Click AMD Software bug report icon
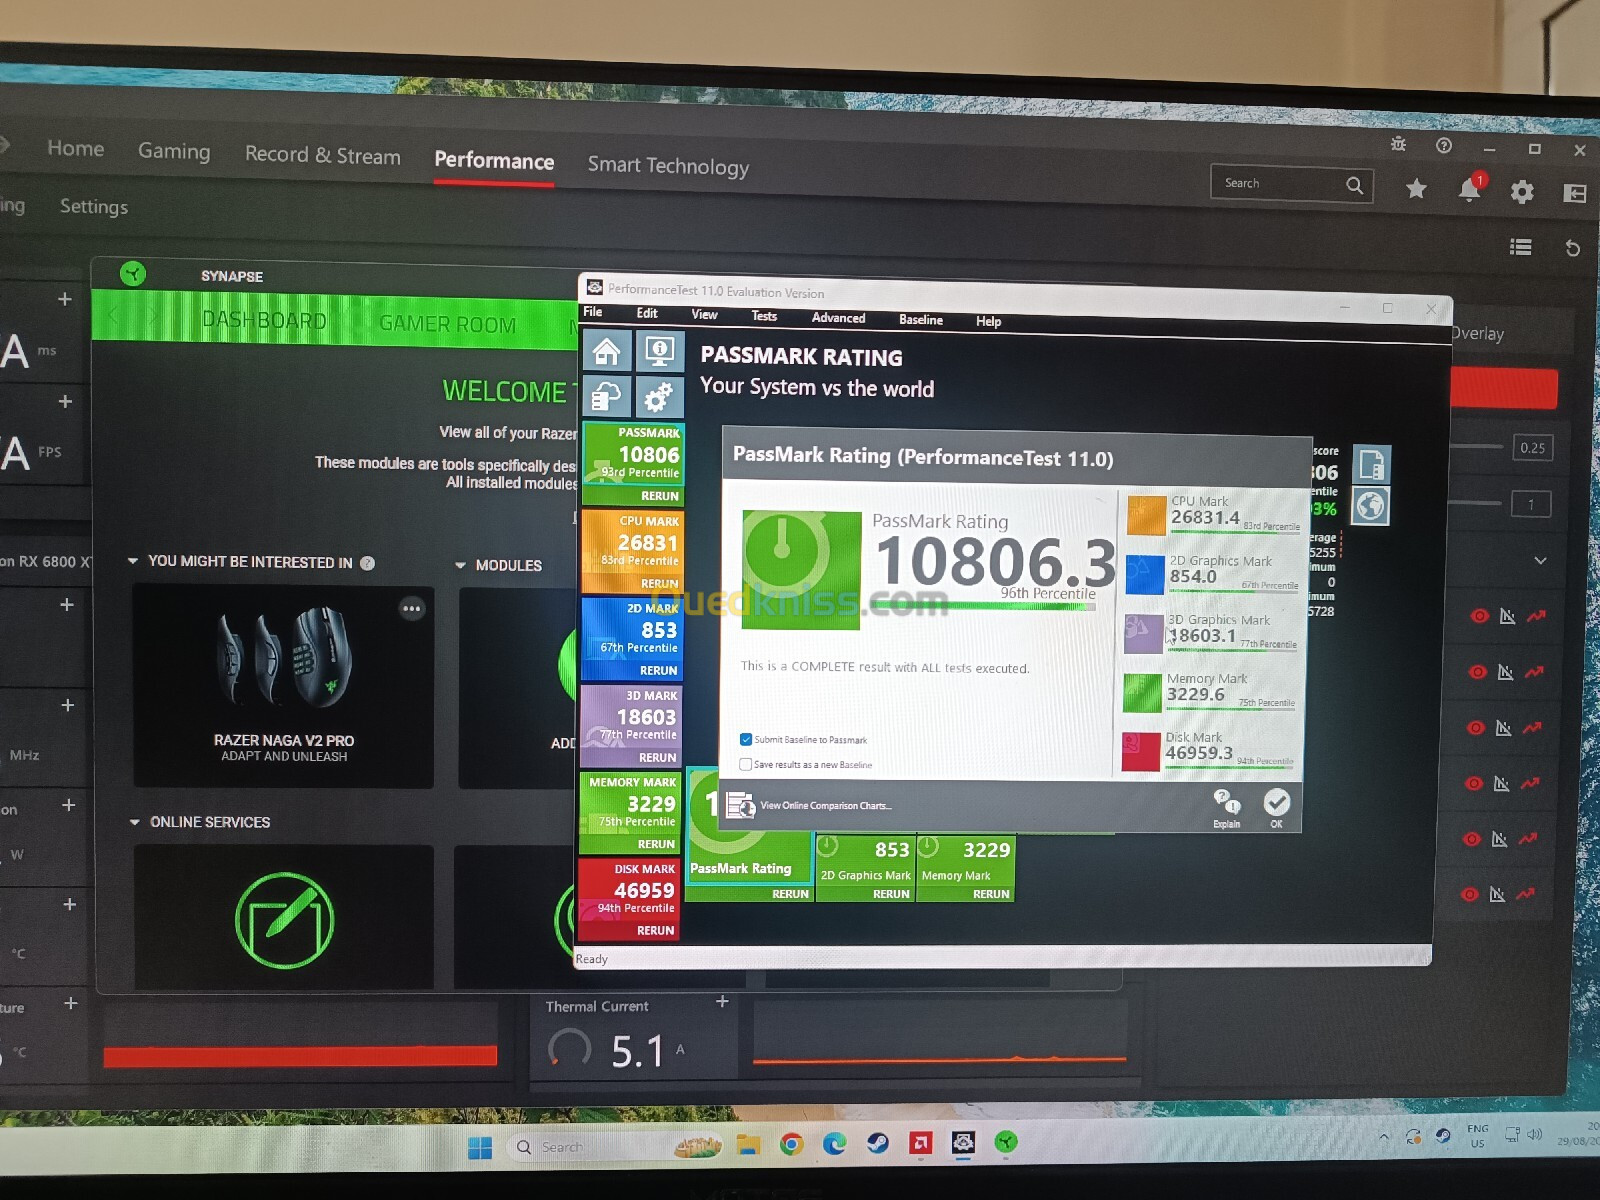Viewport: 1600px width, 1200px height. (1398, 144)
